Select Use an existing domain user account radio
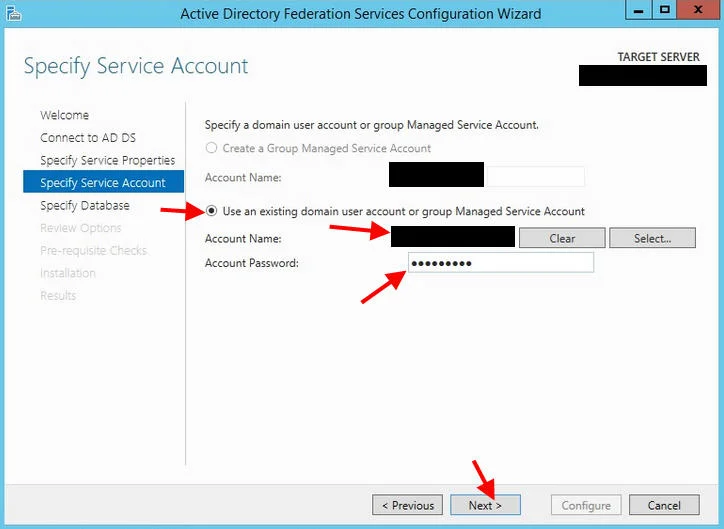 [x=211, y=211]
